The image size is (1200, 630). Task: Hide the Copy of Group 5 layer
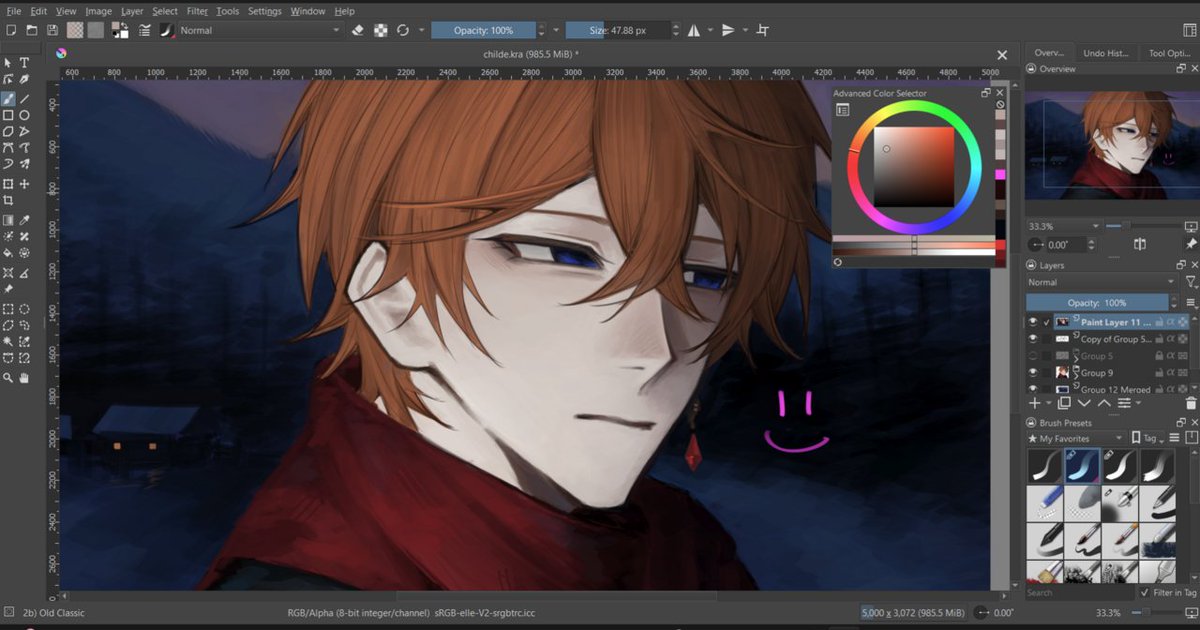pyautogui.click(x=1033, y=339)
